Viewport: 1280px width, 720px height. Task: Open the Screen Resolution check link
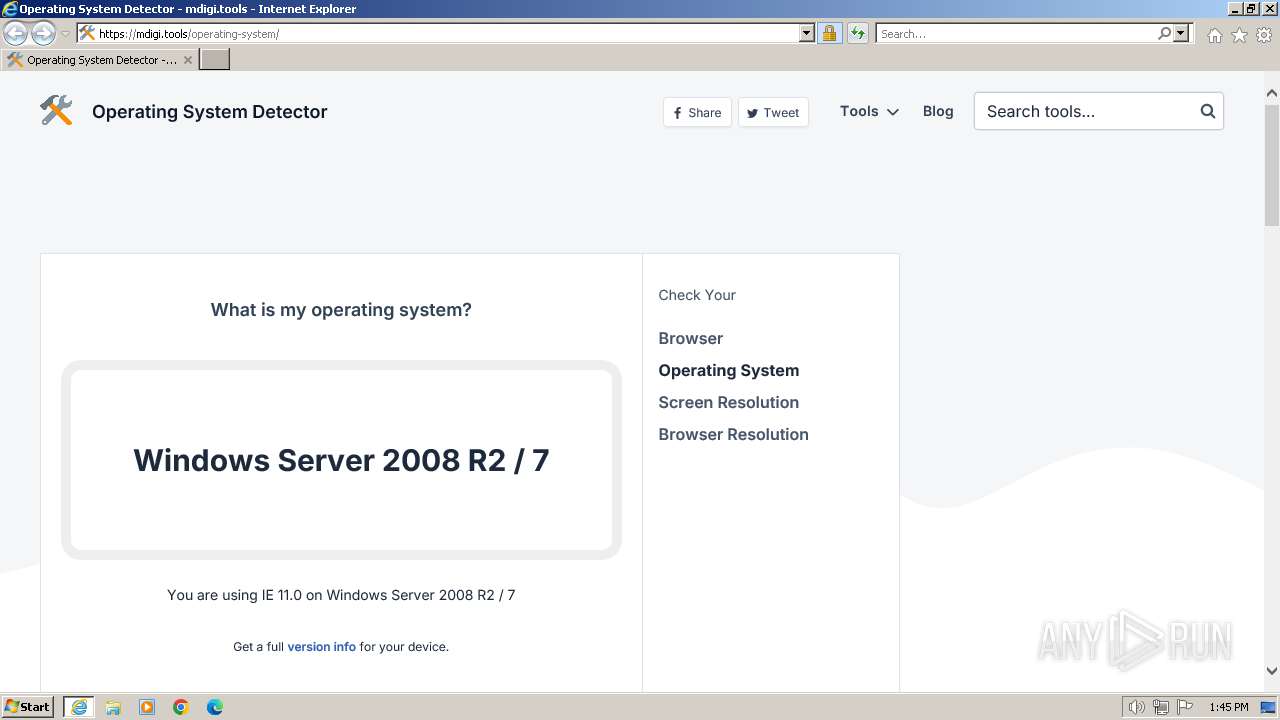[x=729, y=402]
